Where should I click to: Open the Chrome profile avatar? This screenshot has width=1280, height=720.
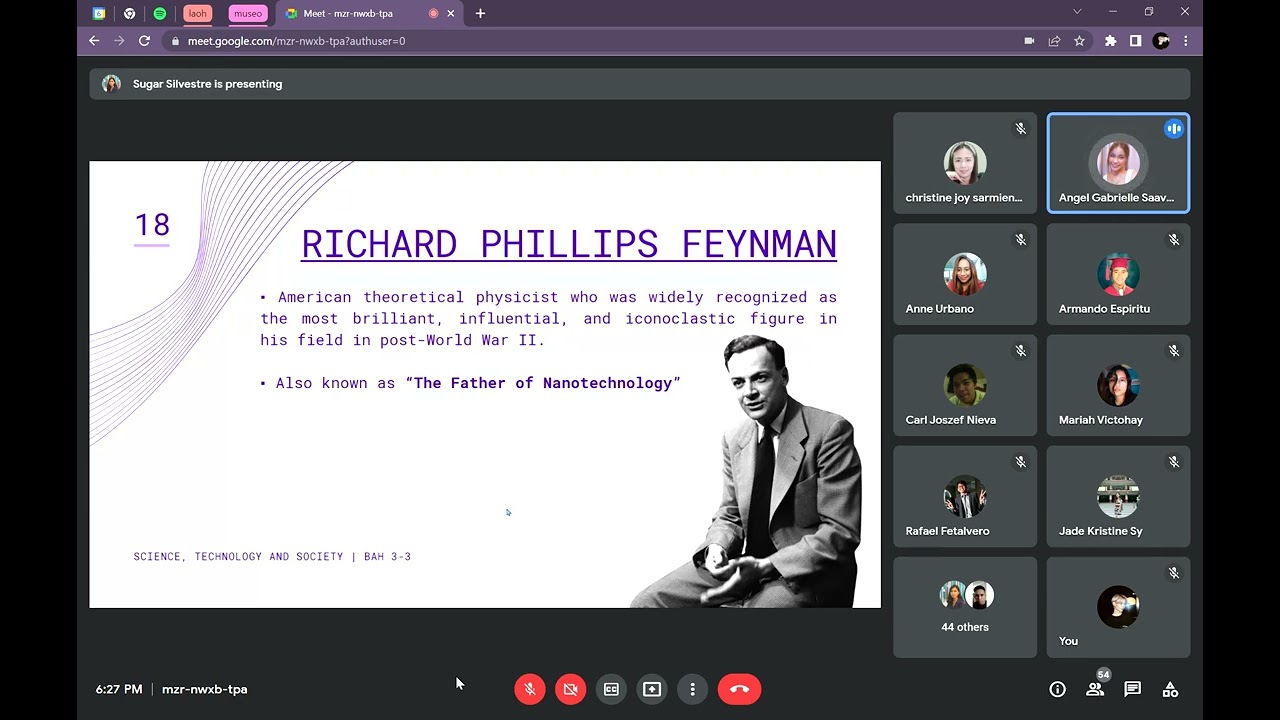click(1161, 41)
